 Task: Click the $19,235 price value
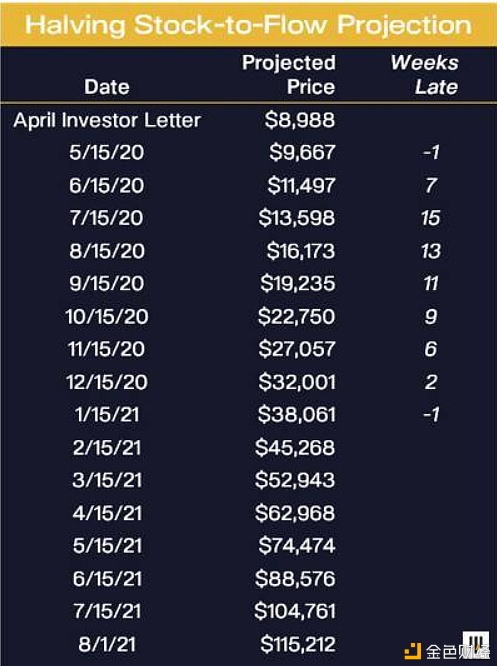coord(298,283)
